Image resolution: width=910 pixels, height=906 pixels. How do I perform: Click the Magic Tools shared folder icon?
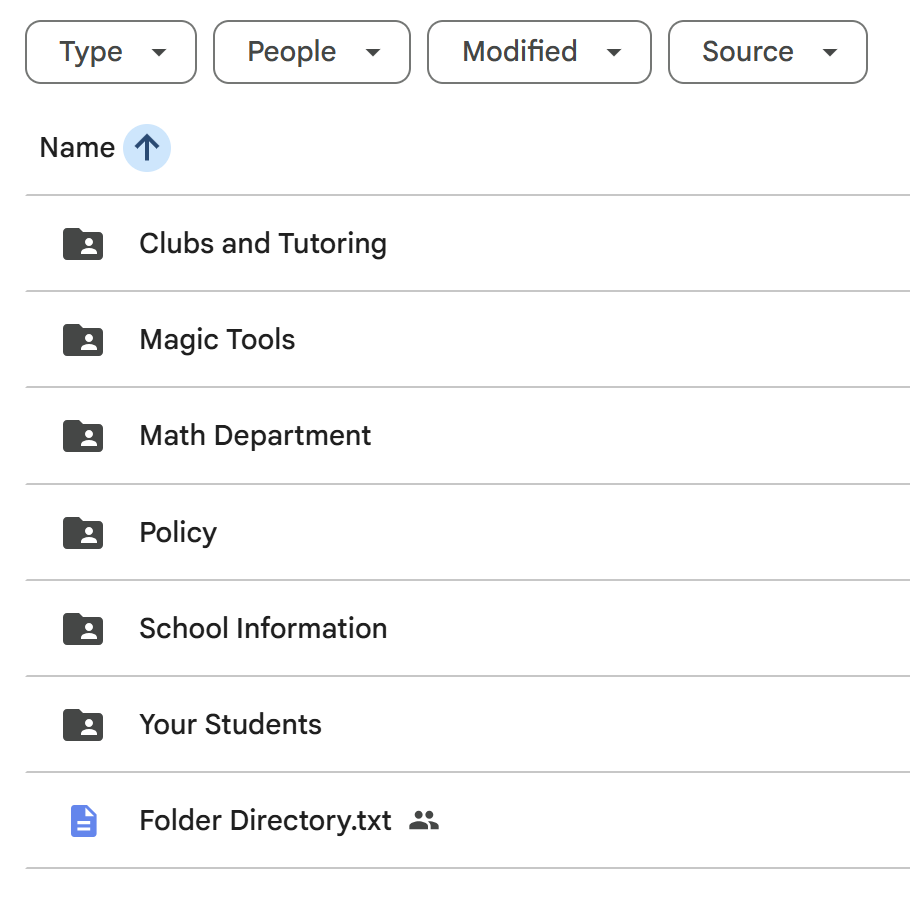pyautogui.click(x=83, y=340)
